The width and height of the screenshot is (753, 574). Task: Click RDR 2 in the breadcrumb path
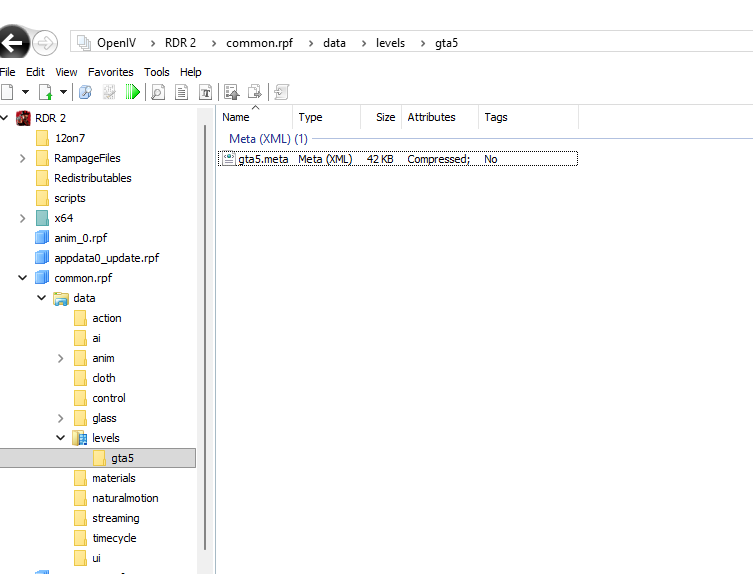coord(181,43)
